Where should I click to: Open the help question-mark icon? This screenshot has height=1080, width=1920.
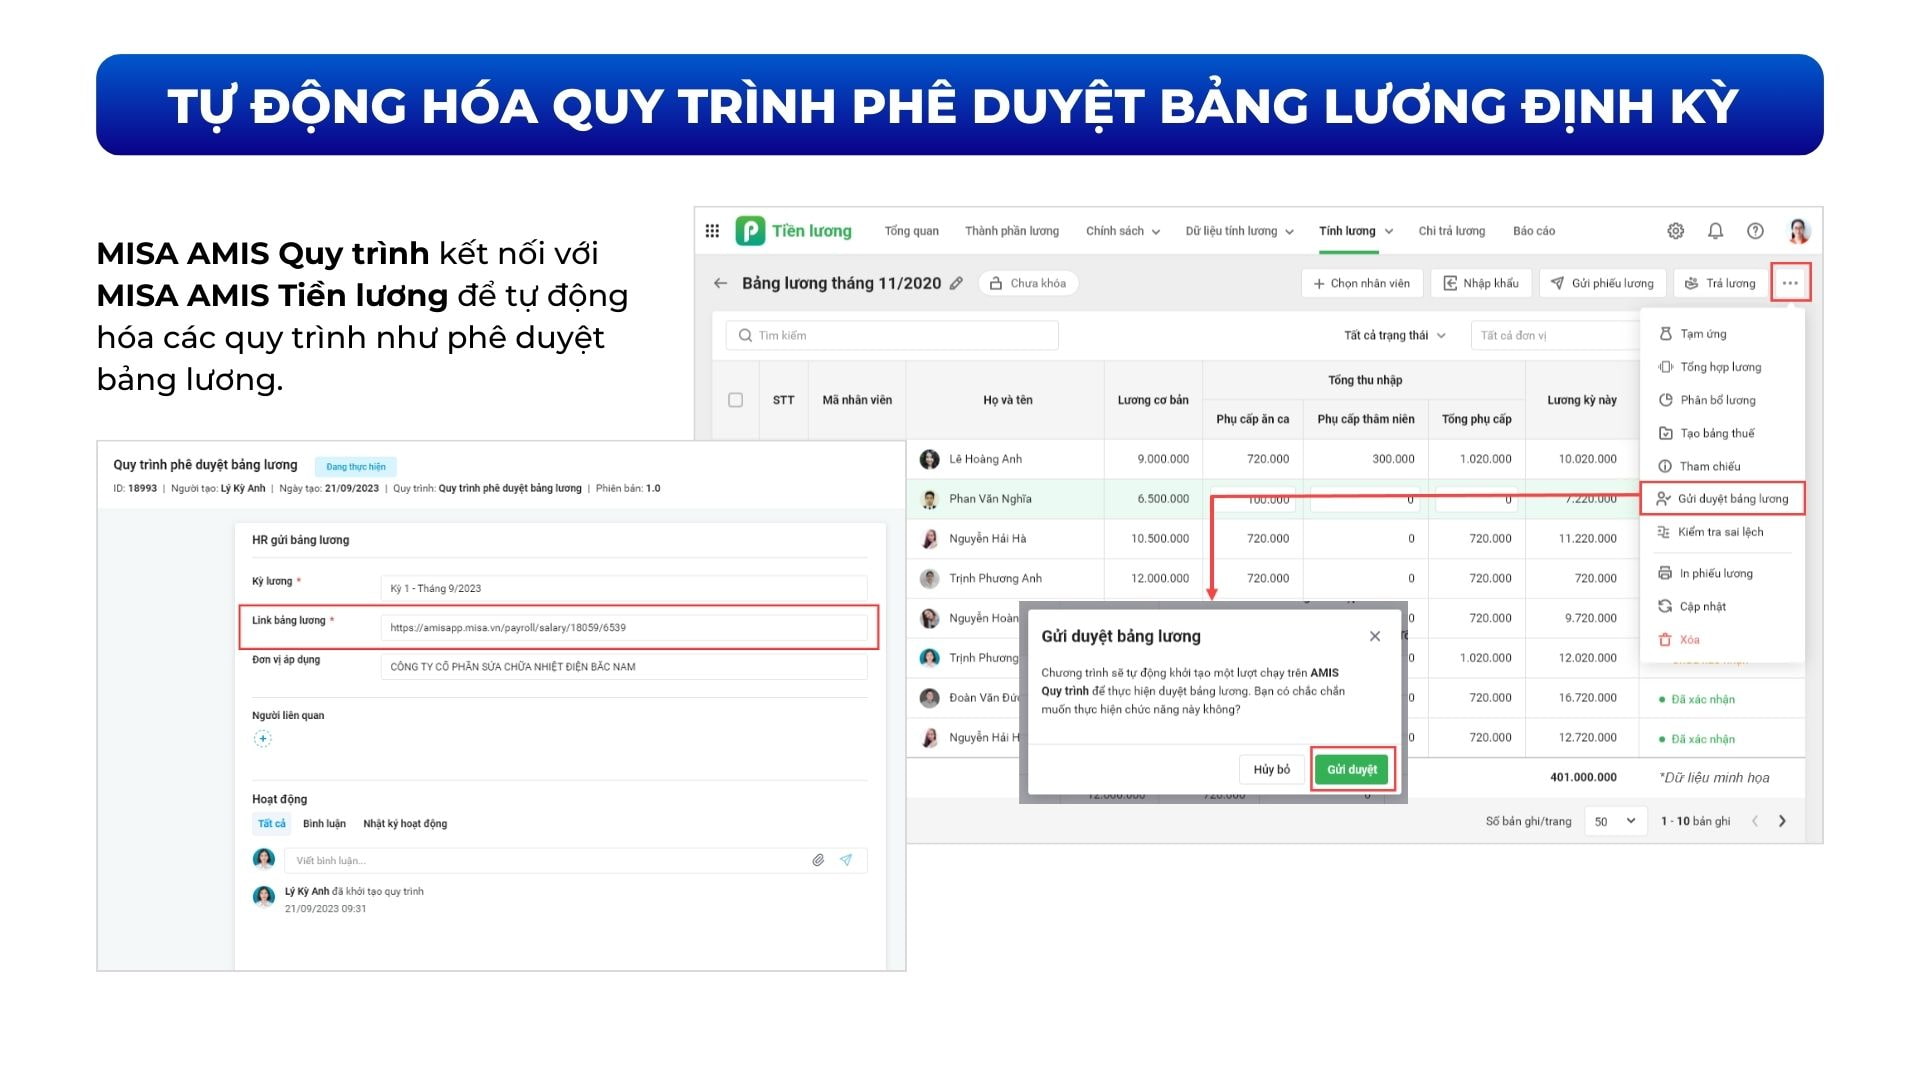coord(1755,231)
